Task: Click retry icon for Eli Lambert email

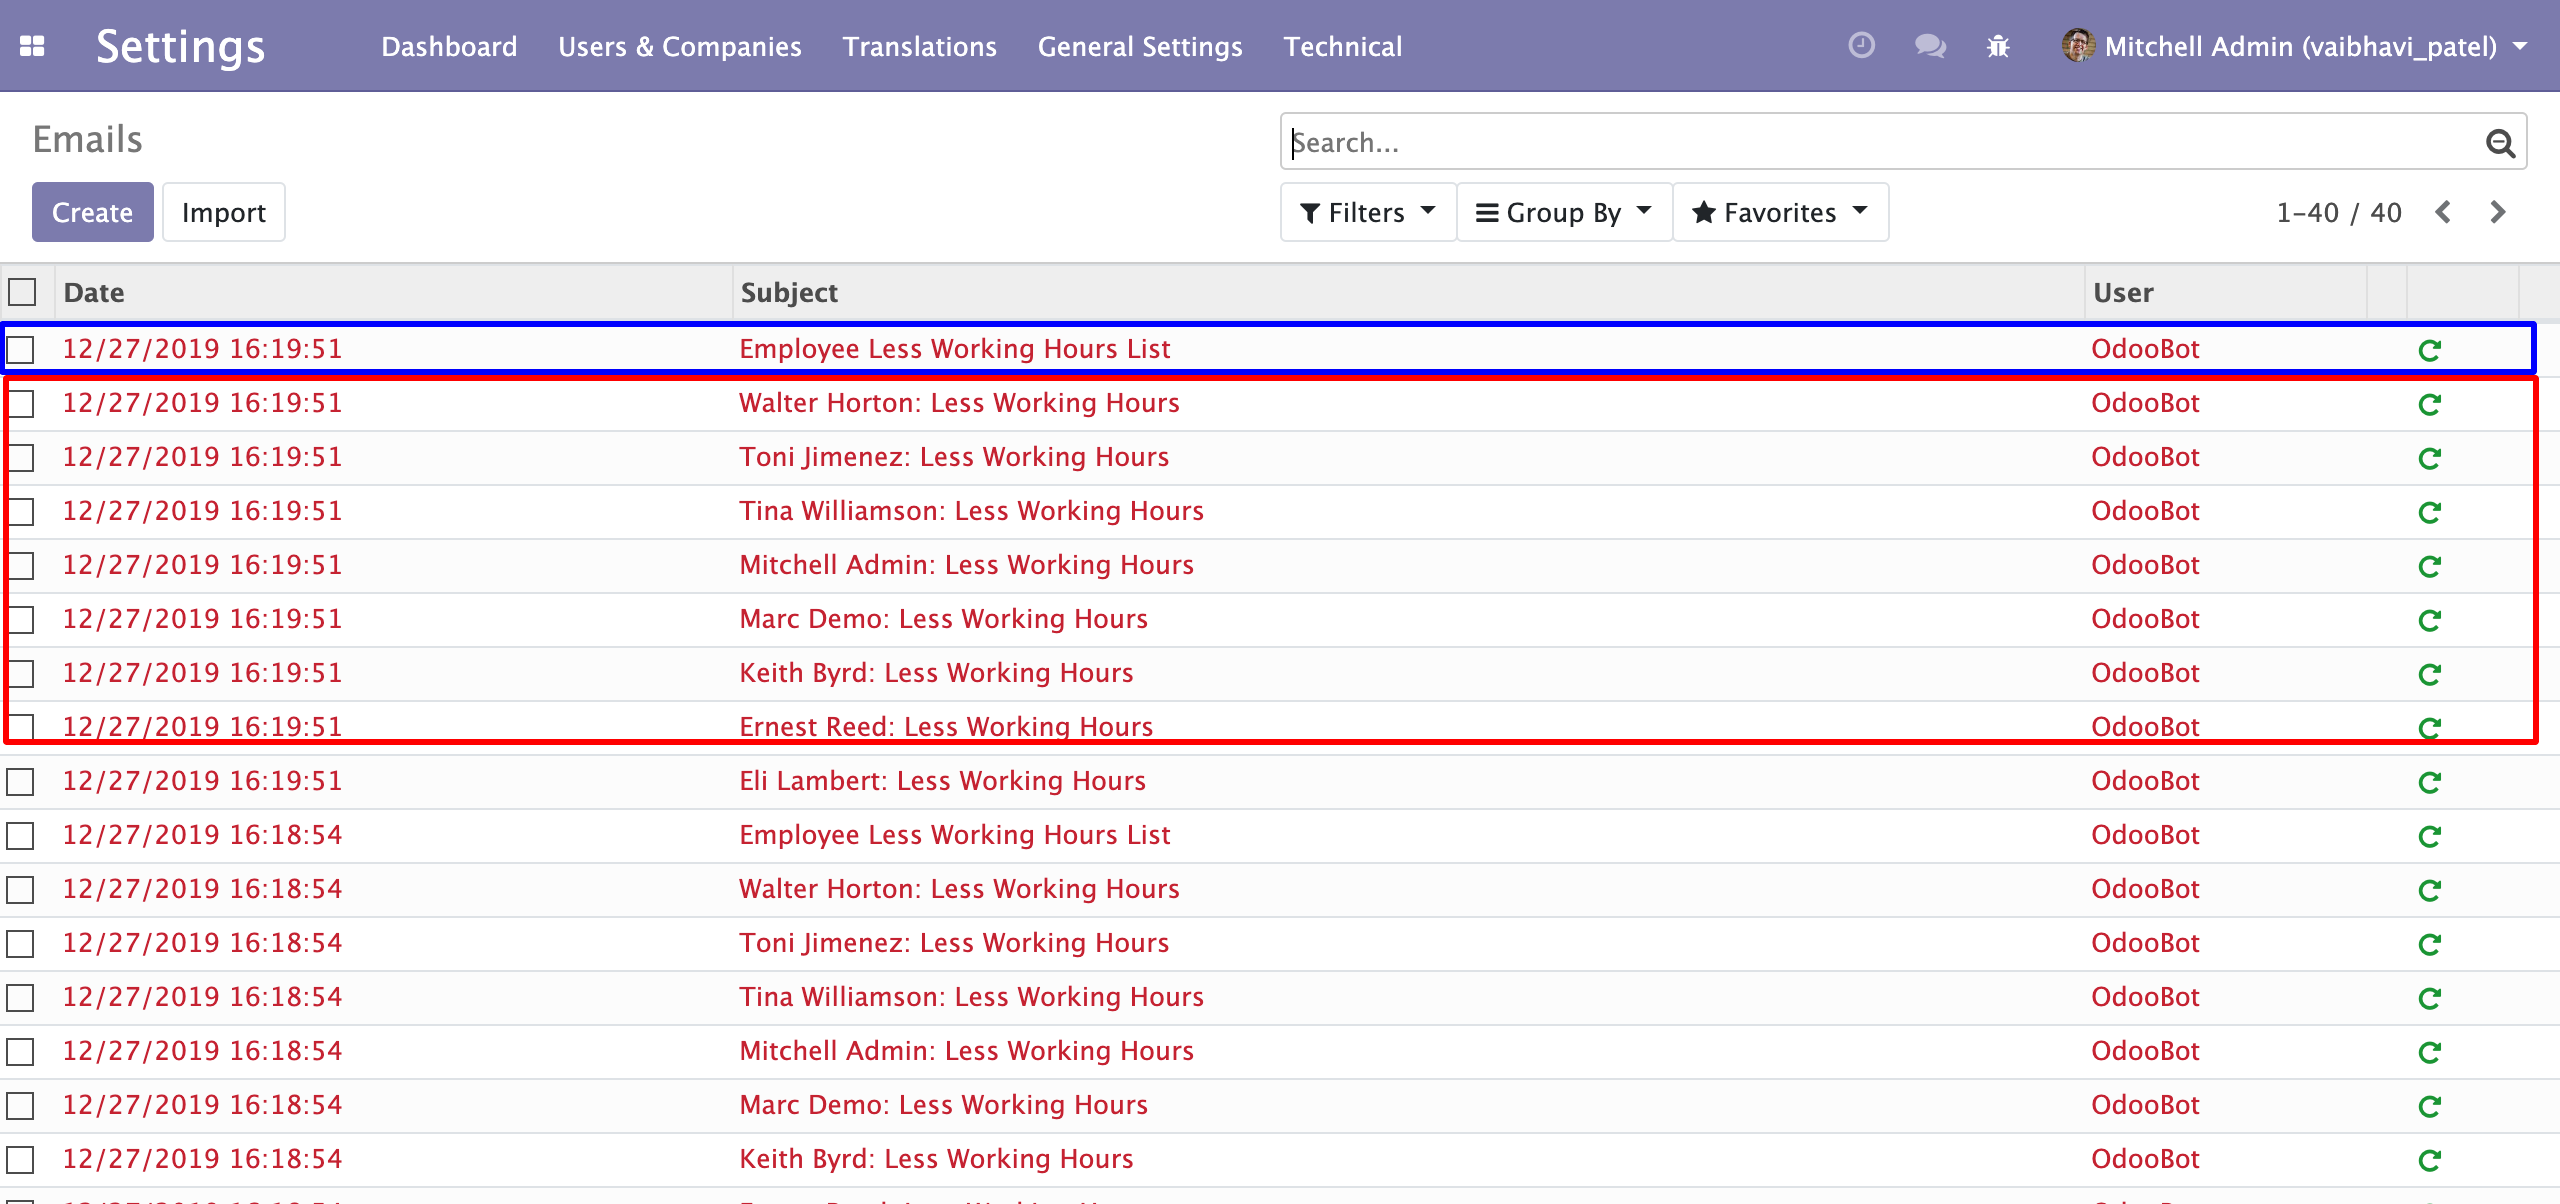Action: point(2429,782)
